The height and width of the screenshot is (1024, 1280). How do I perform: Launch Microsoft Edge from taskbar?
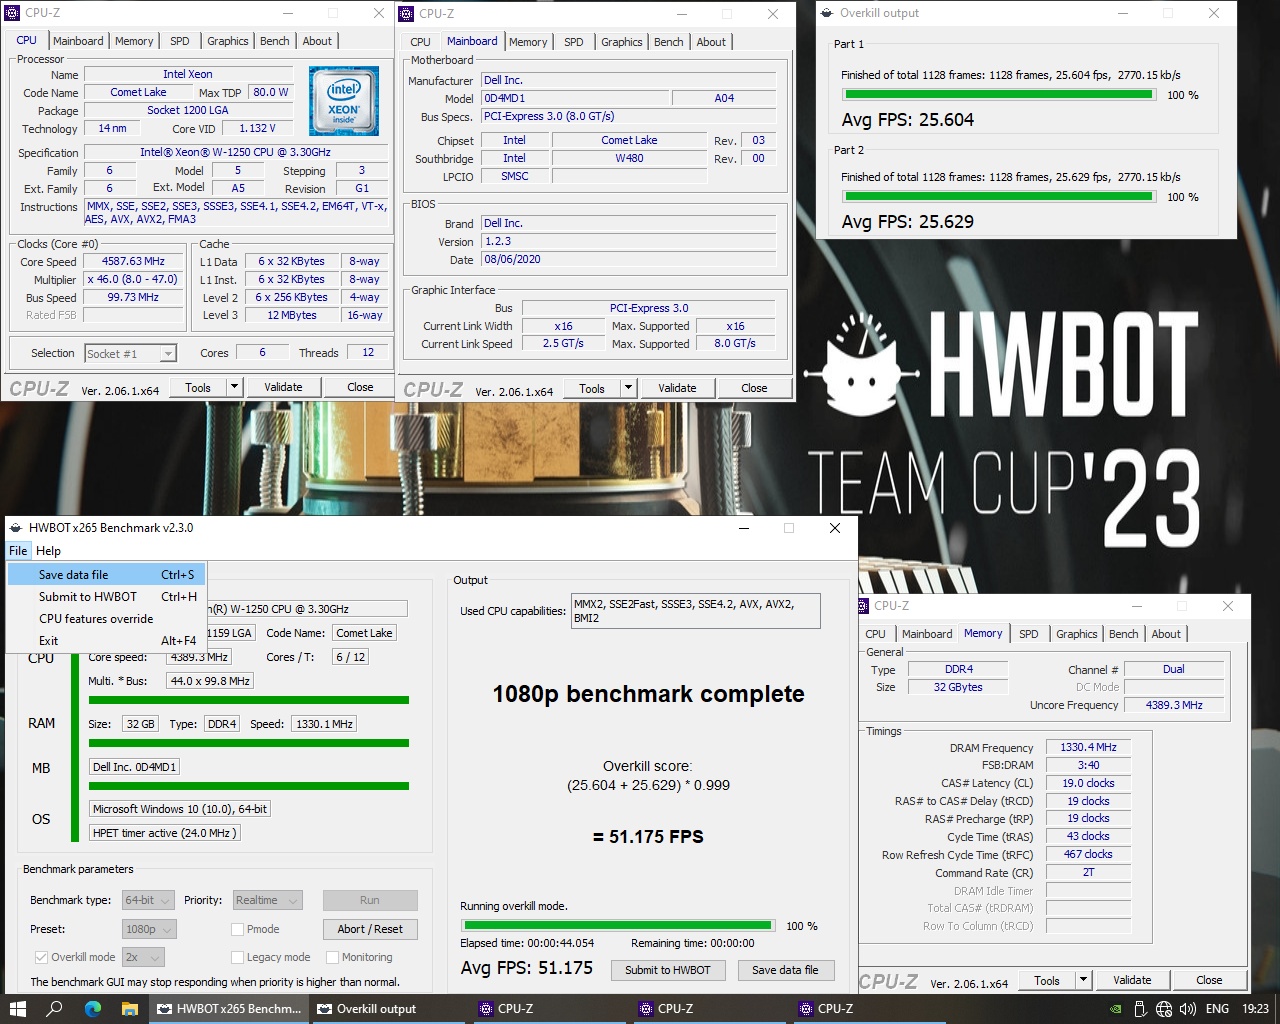tap(93, 1009)
